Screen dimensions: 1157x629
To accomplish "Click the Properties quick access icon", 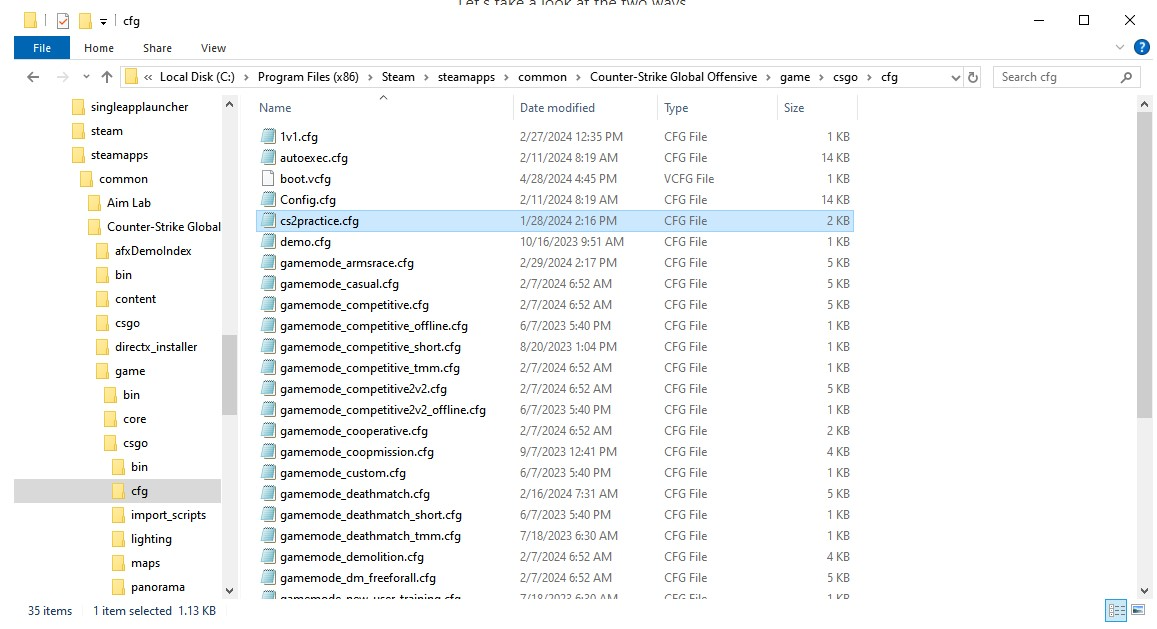I will pyautogui.click(x=63, y=21).
